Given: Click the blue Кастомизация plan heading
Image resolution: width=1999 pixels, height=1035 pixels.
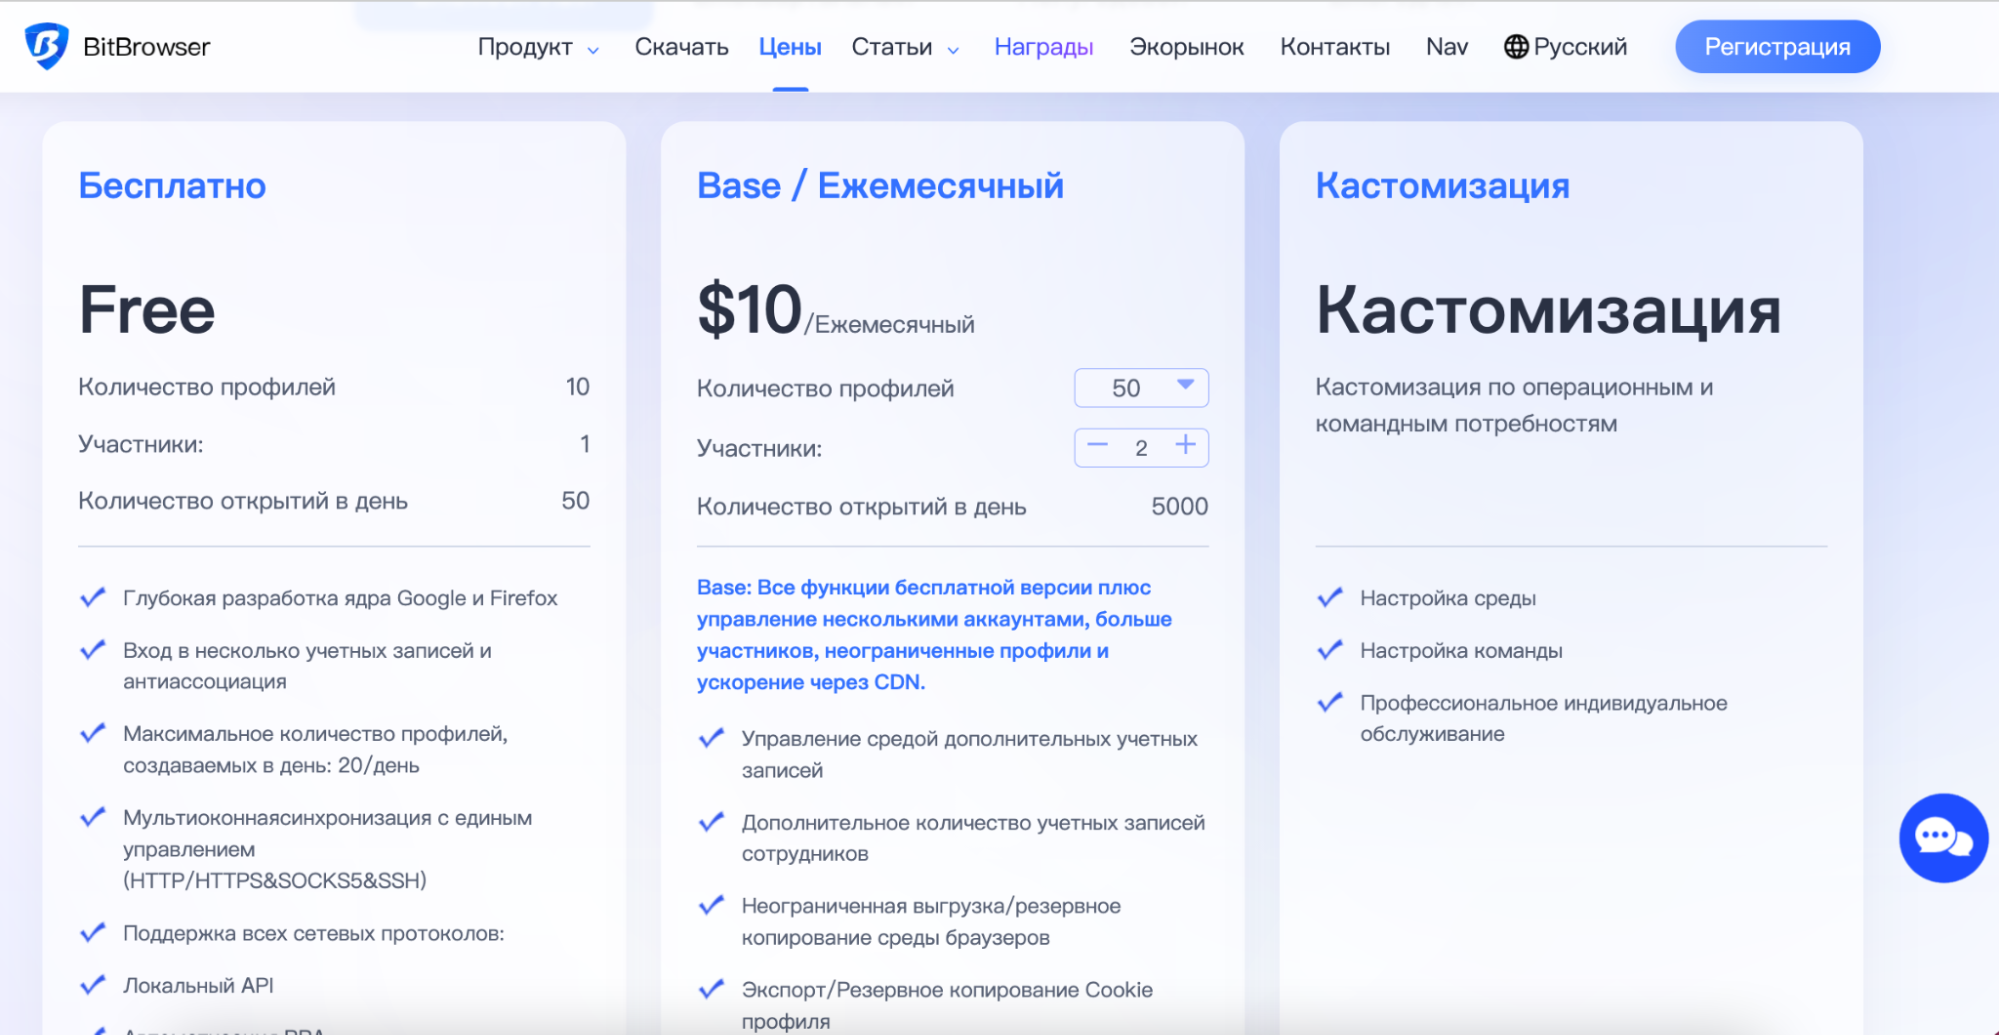Looking at the screenshot, I should coord(1442,186).
